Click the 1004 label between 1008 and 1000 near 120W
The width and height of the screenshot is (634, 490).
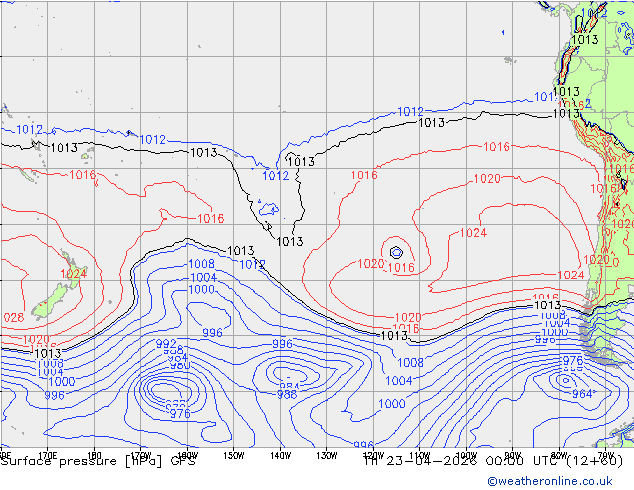click(x=399, y=380)
